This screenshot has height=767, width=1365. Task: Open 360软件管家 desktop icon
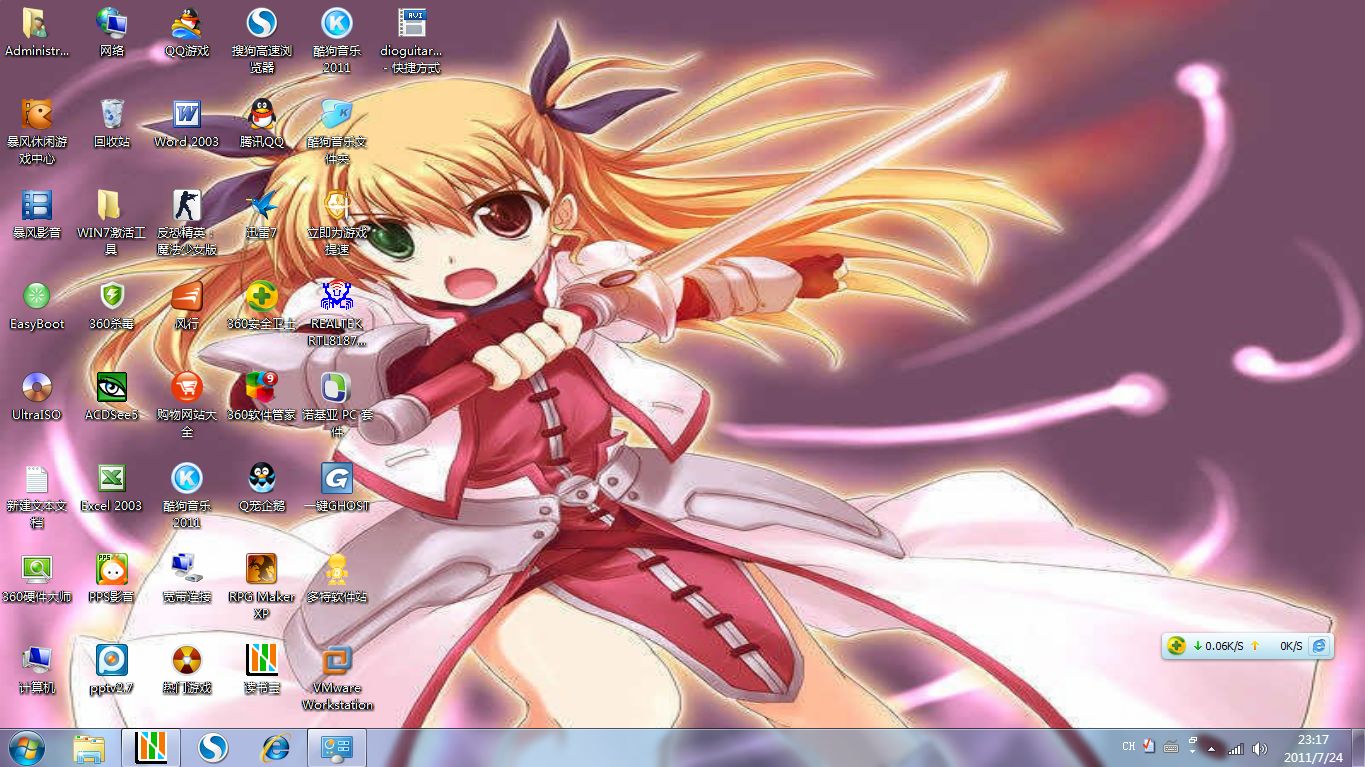[262, 396]
